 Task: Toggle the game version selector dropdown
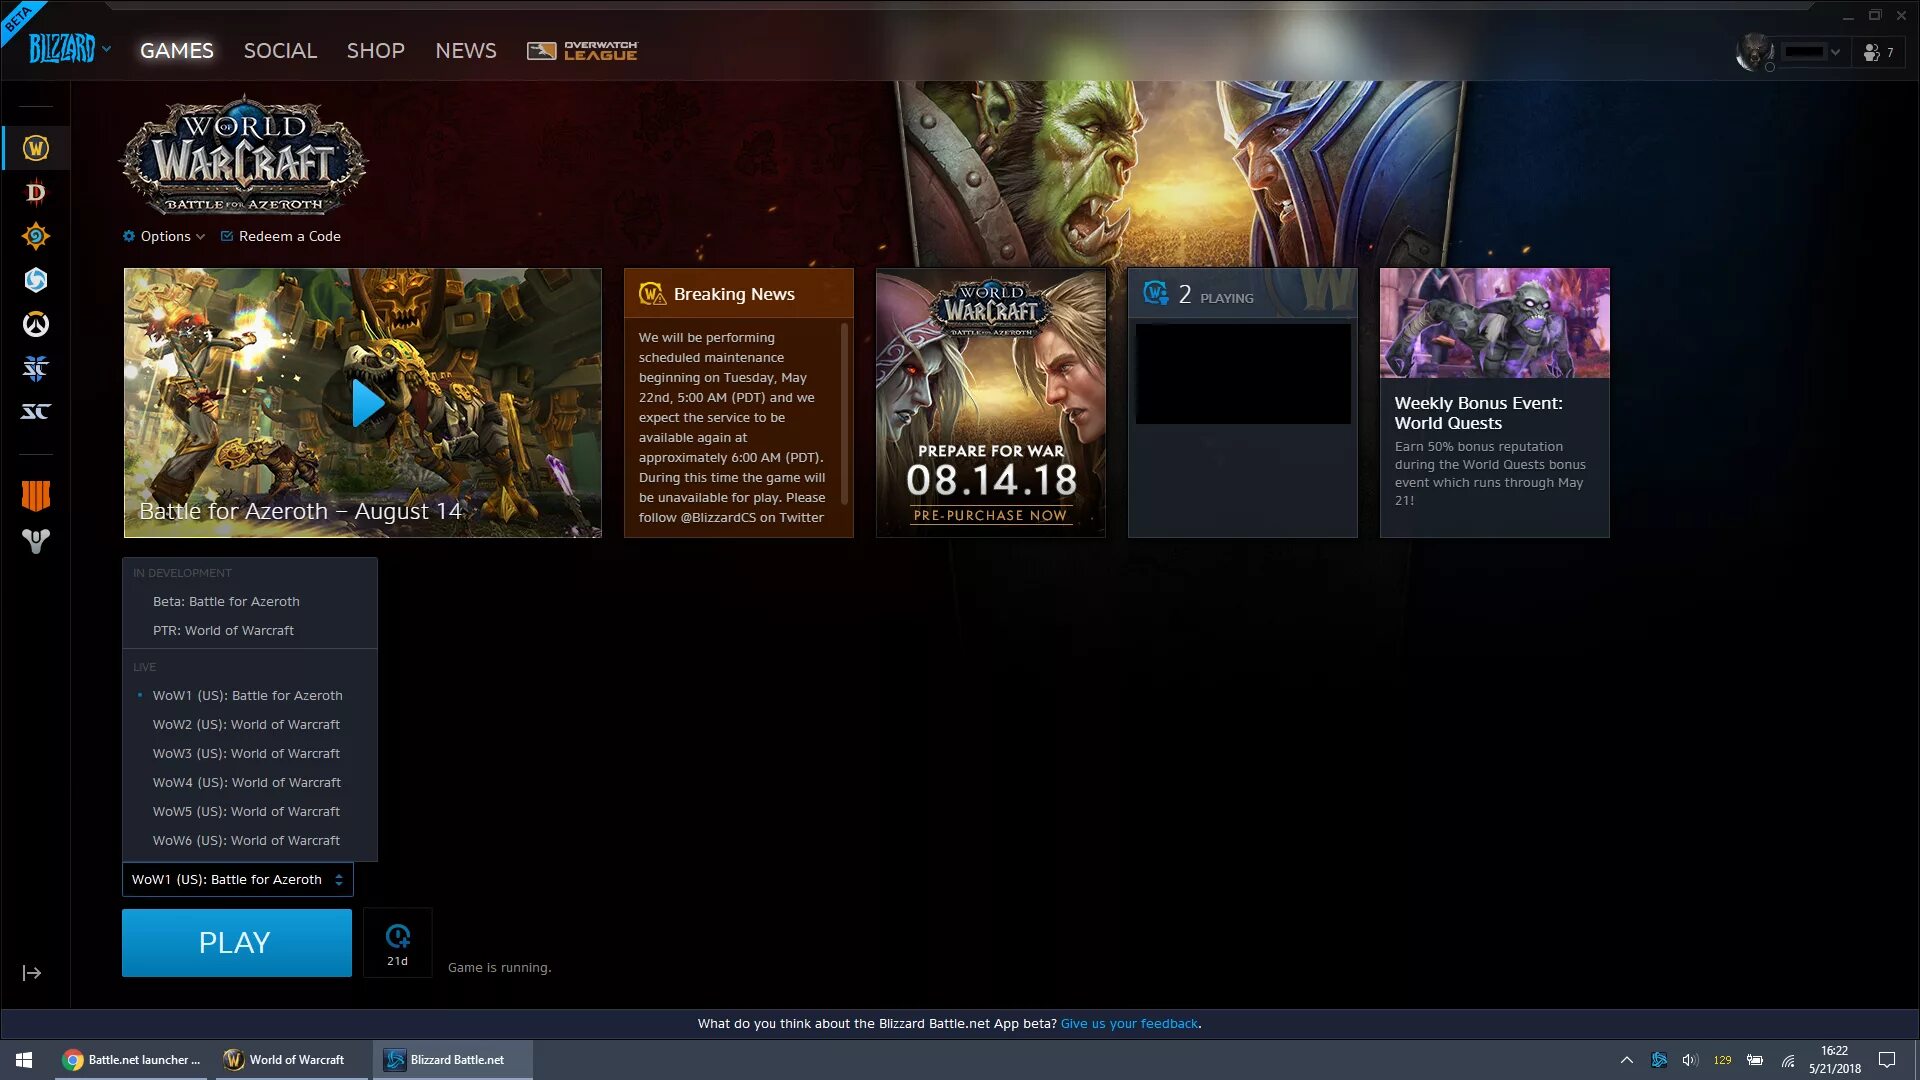237,879
